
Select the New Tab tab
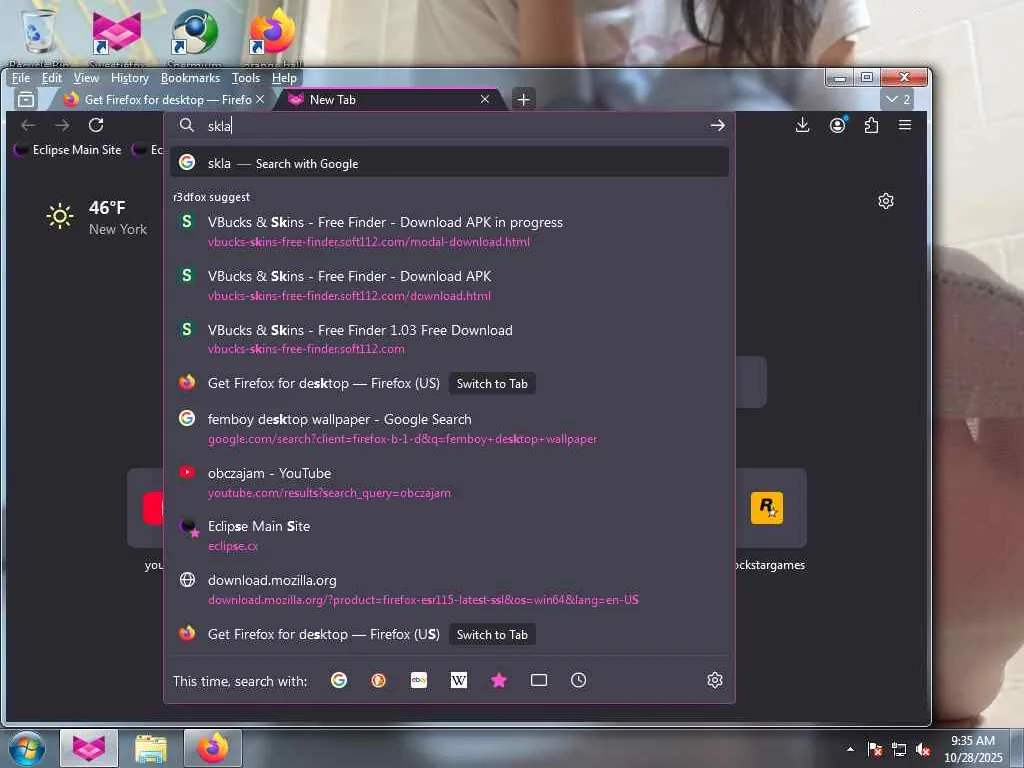(x=387, y=99)
